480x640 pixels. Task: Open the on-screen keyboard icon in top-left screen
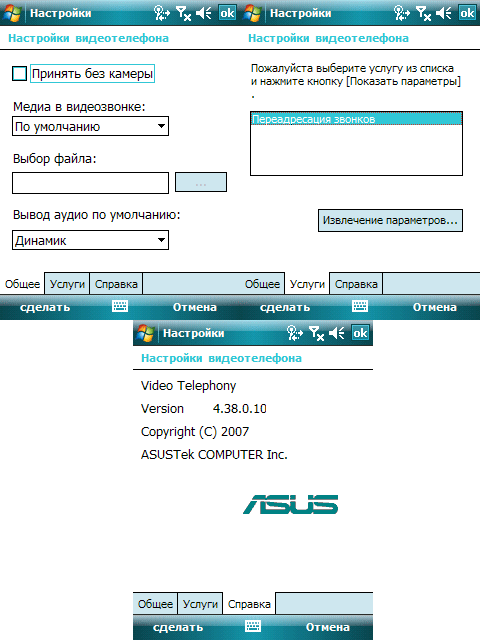(x=120, y=306)
